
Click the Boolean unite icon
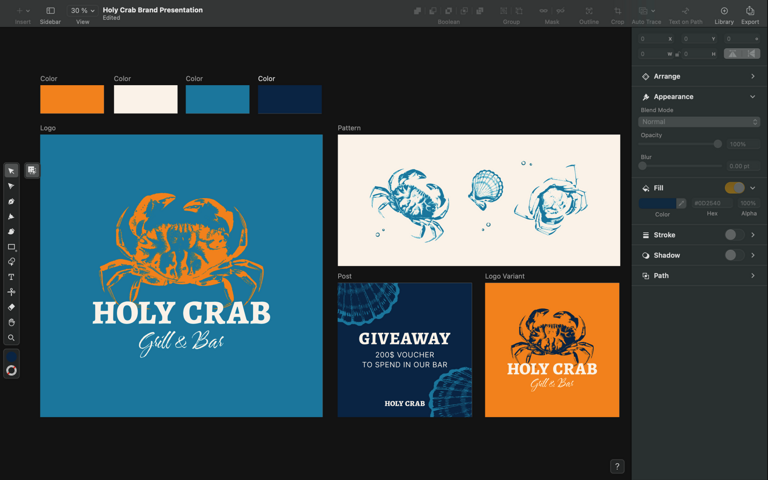[417, 11]
